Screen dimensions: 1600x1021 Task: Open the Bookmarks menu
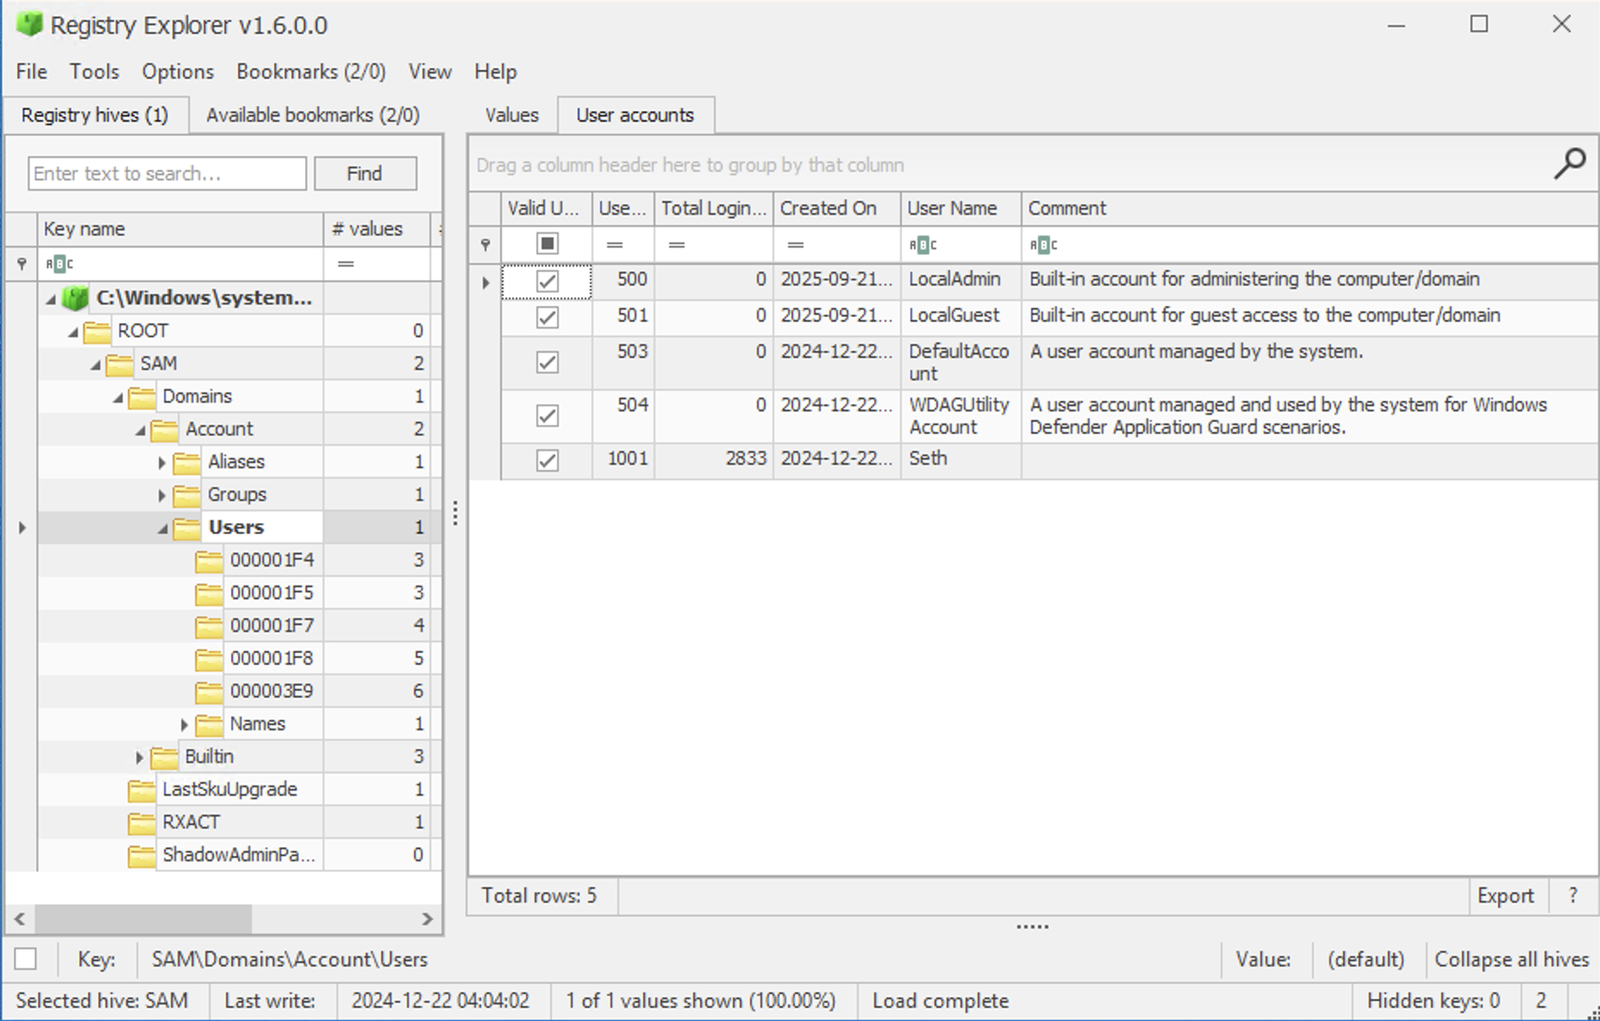coord(310,71)
